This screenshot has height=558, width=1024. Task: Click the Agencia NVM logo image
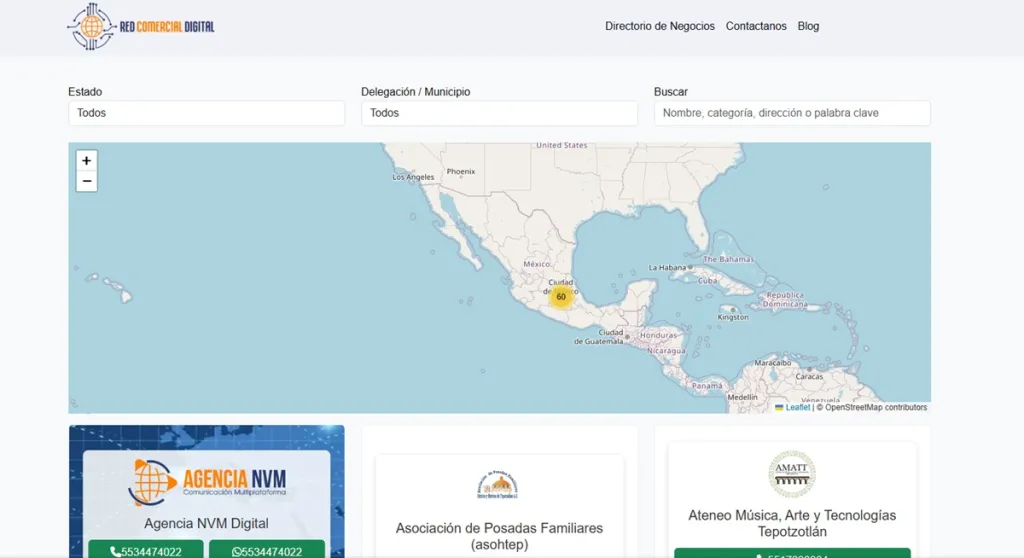206,481
